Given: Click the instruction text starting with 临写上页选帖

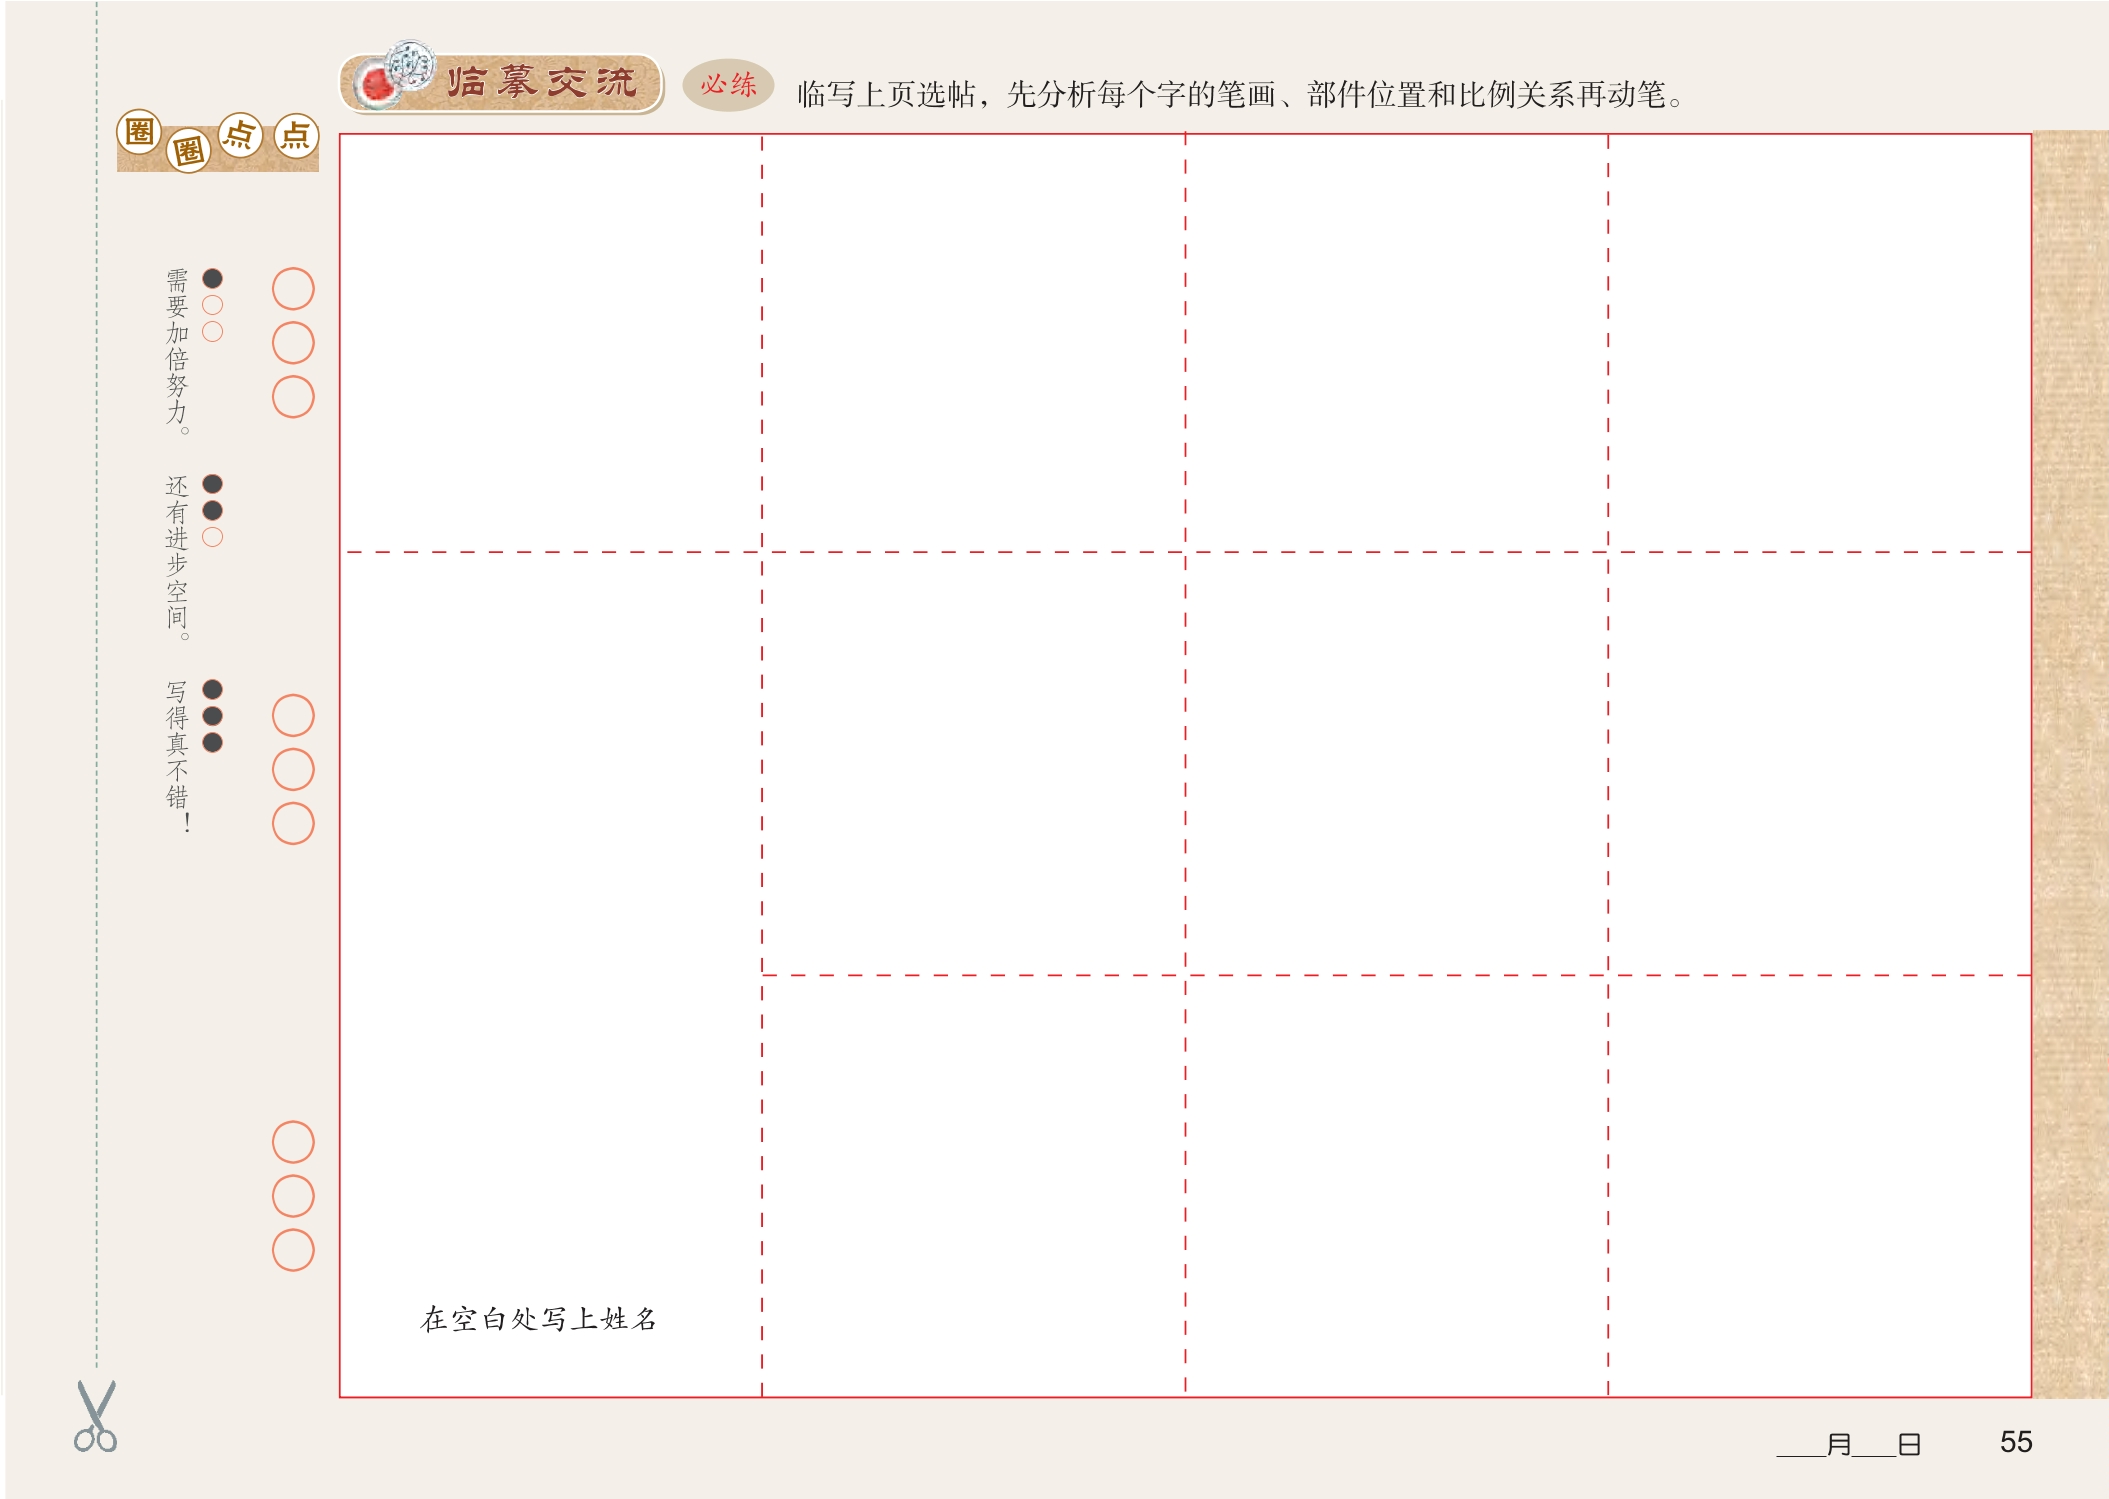Looking at the screenshot, I should pos(1240,95).
